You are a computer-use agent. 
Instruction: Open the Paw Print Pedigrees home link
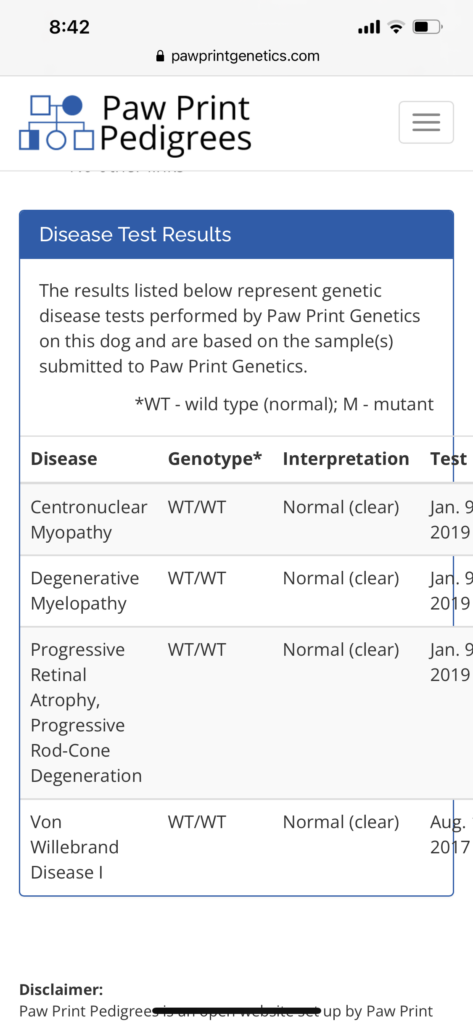(x=135, y=123)
